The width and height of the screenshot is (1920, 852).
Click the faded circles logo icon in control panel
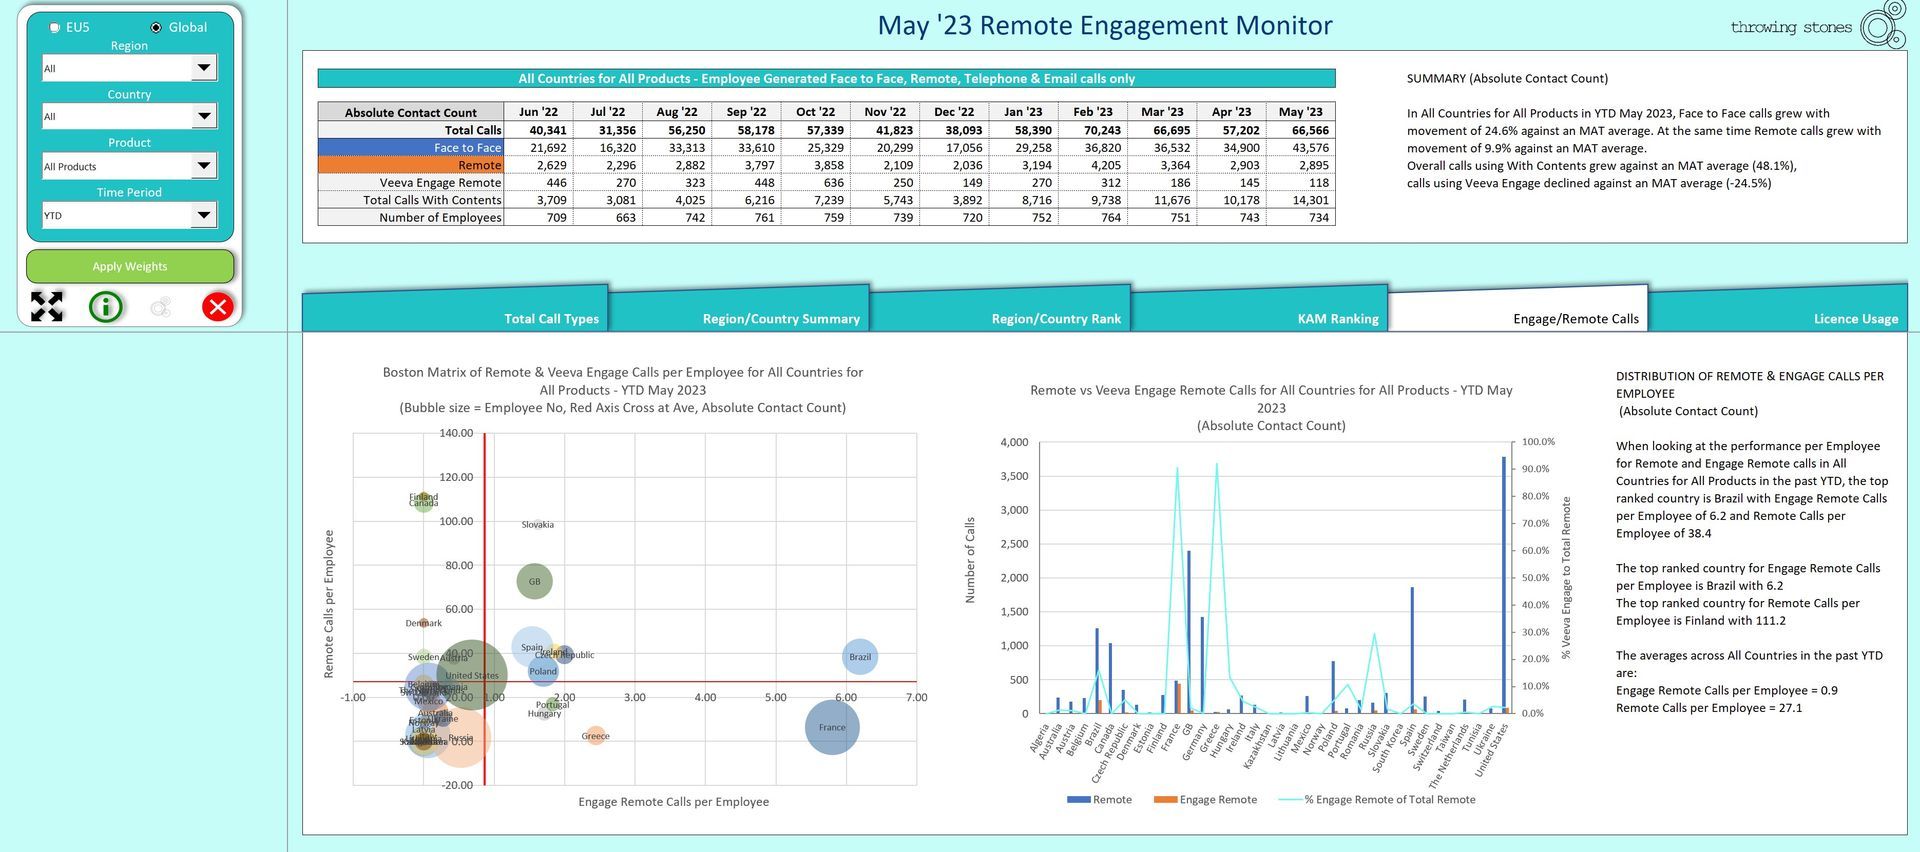point(160,307)
